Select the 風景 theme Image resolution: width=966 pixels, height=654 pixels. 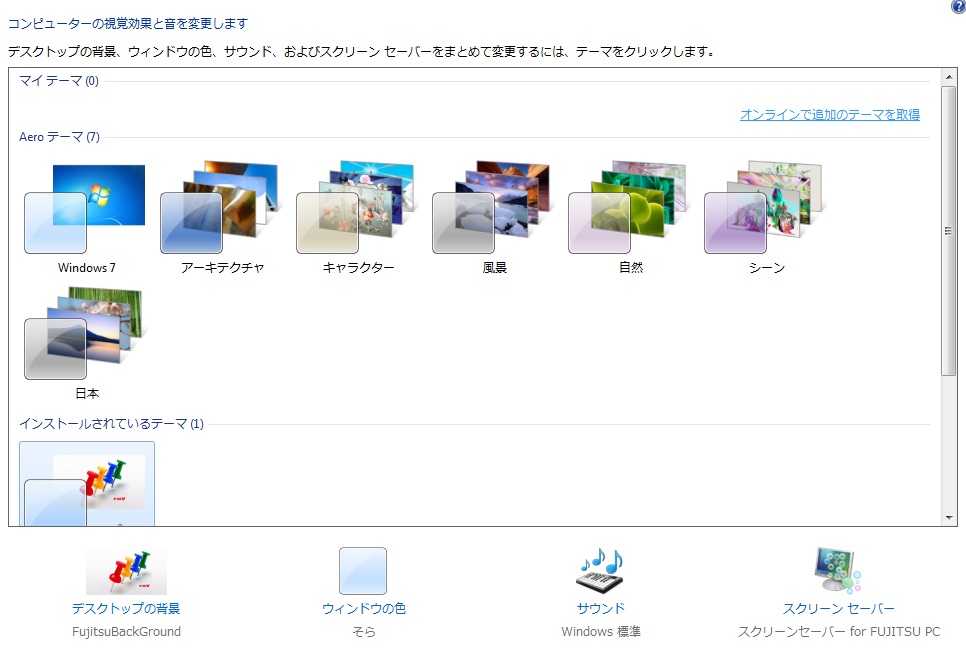495,217
